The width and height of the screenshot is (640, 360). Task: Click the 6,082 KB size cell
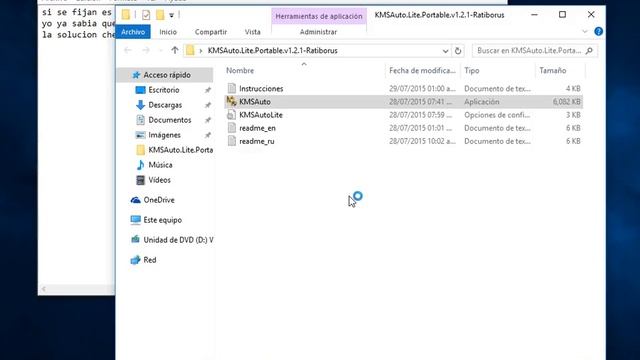pyautogui.click(x=567, y=102)
